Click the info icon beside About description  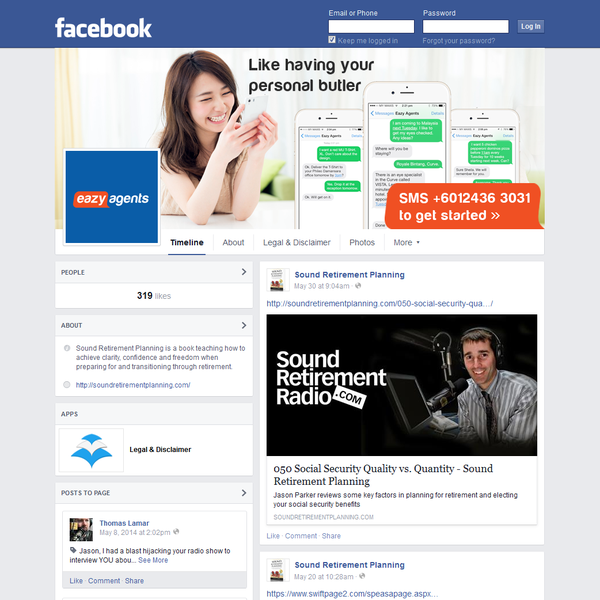[x=67, y=348]
